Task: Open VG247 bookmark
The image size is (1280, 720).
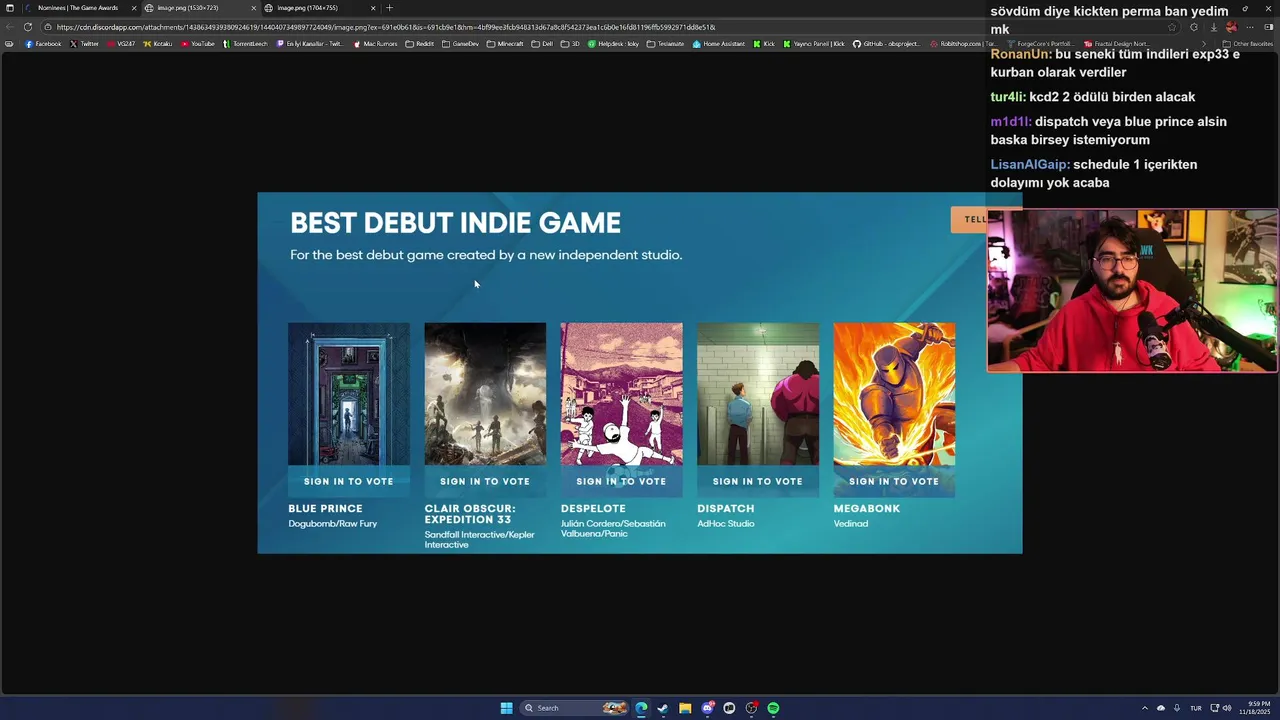Action: (121, 44)
